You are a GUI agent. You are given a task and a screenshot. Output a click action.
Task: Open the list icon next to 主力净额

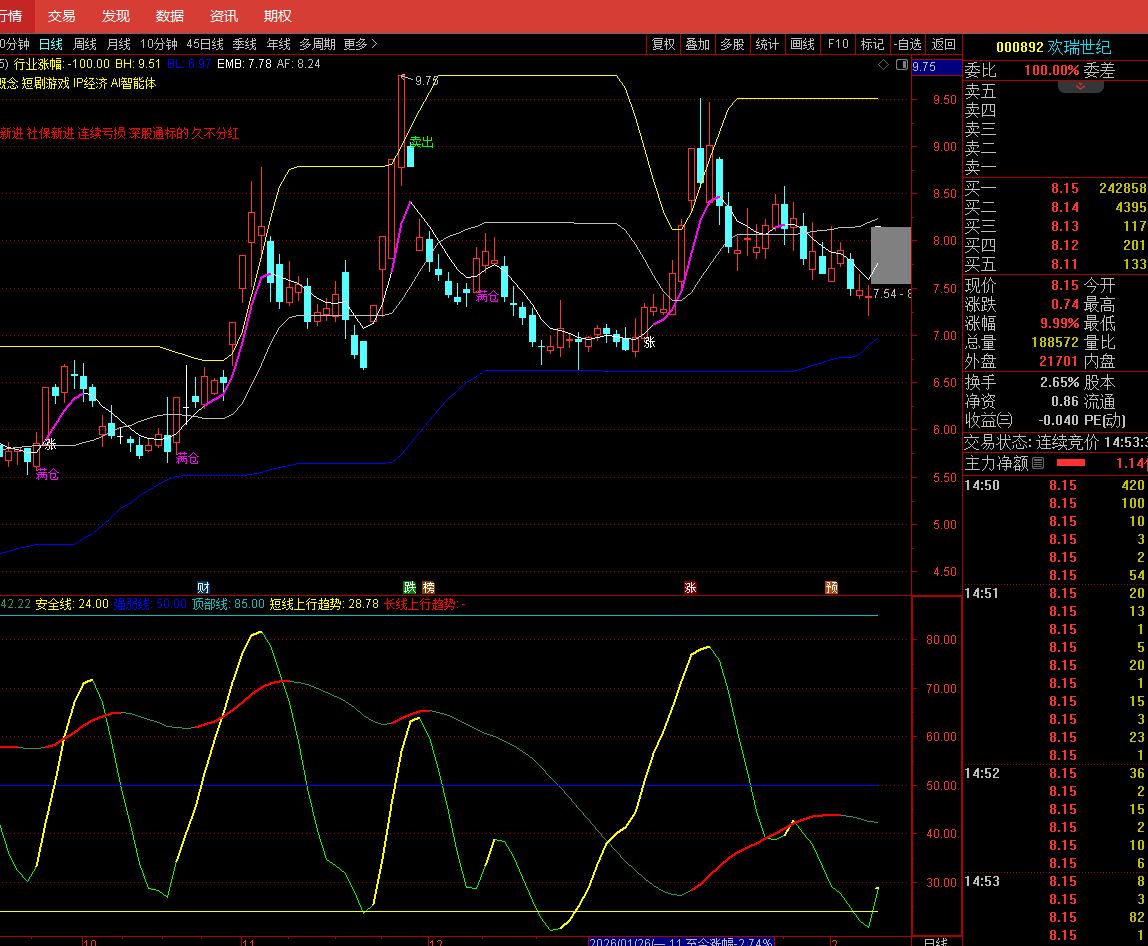(1037, 463)
